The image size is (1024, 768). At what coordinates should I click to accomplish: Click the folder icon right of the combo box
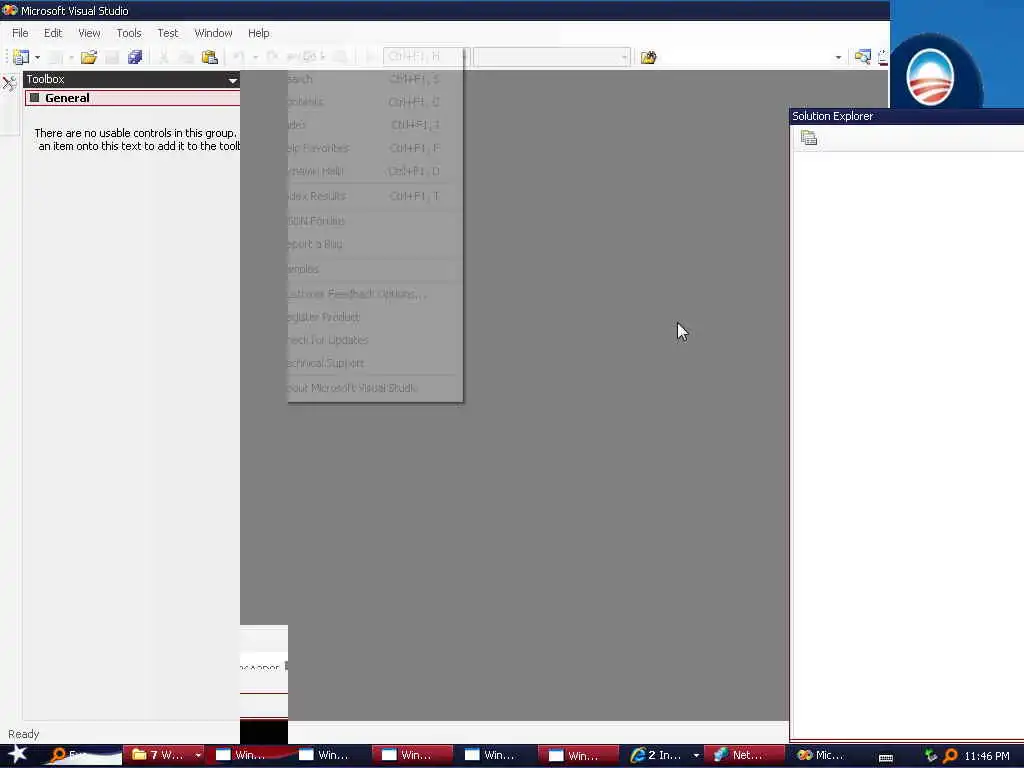tap(648, 57)
